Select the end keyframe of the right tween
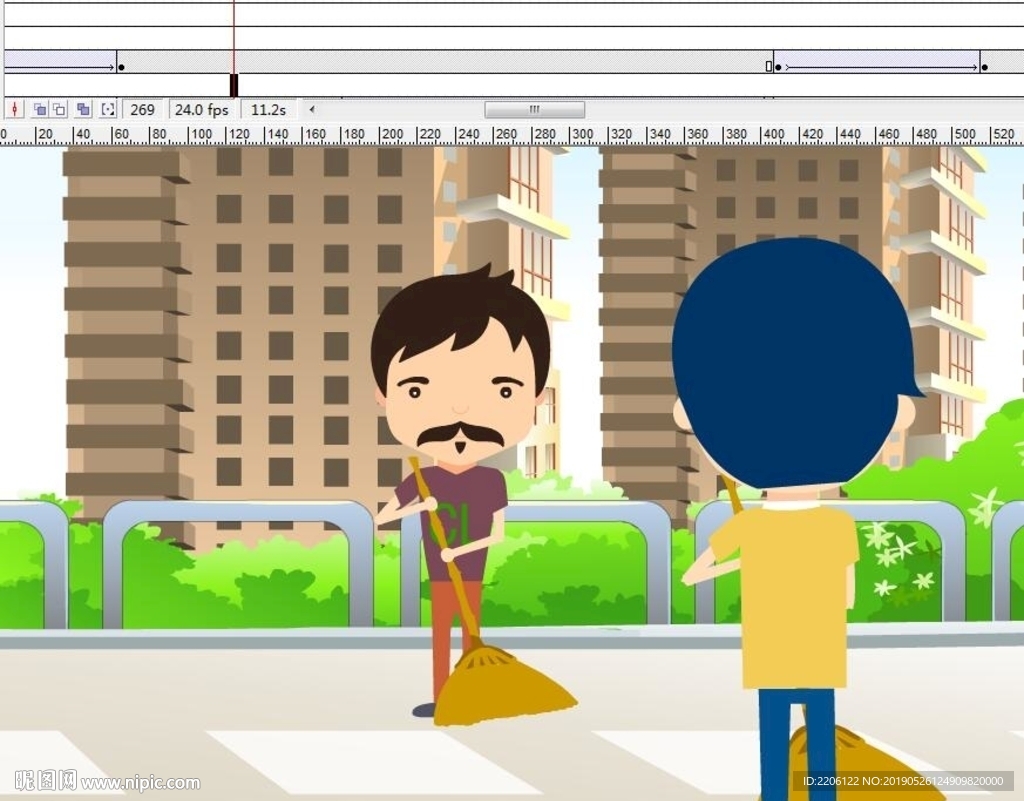 [985, 67]
